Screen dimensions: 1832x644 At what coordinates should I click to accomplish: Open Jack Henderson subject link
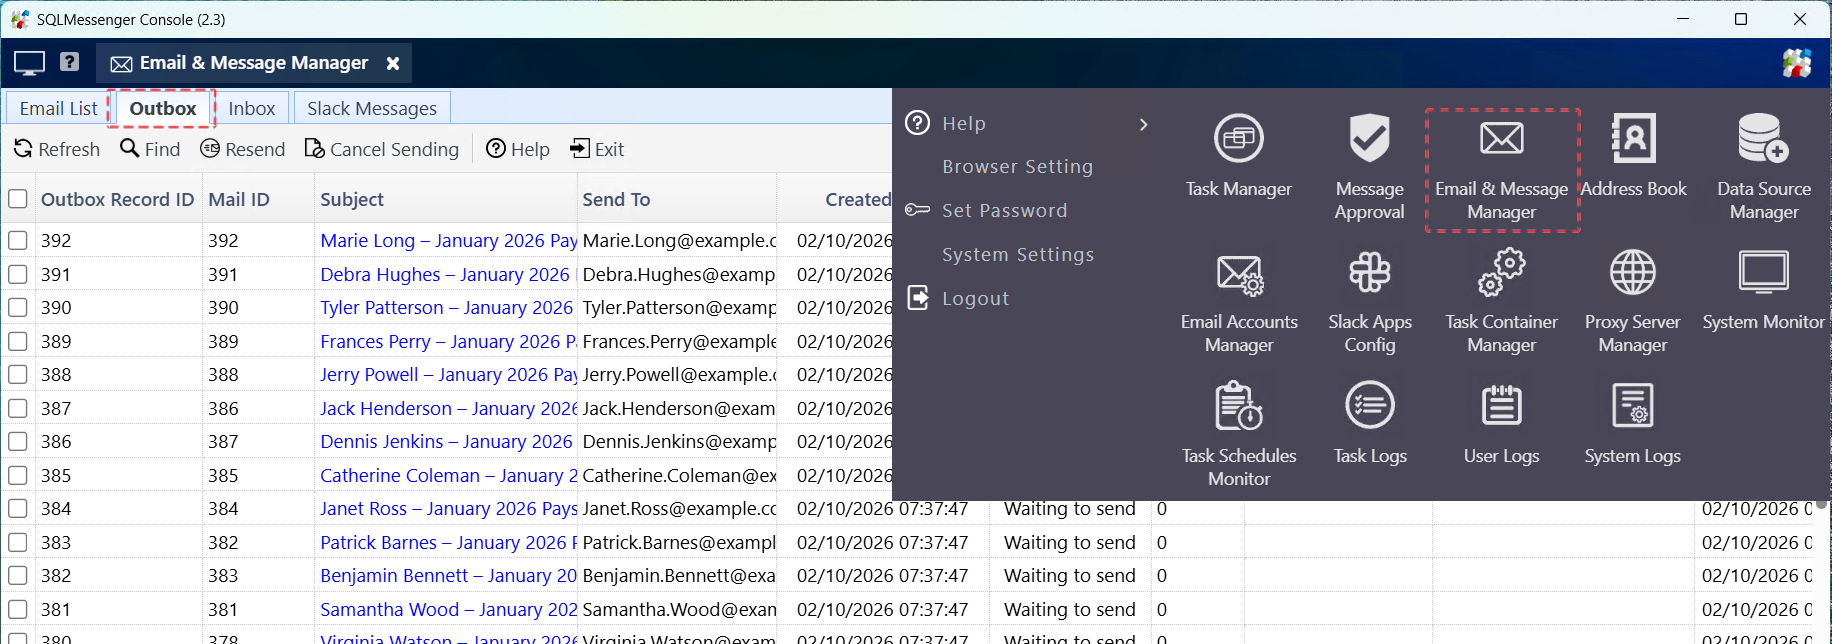click(448, 408)
